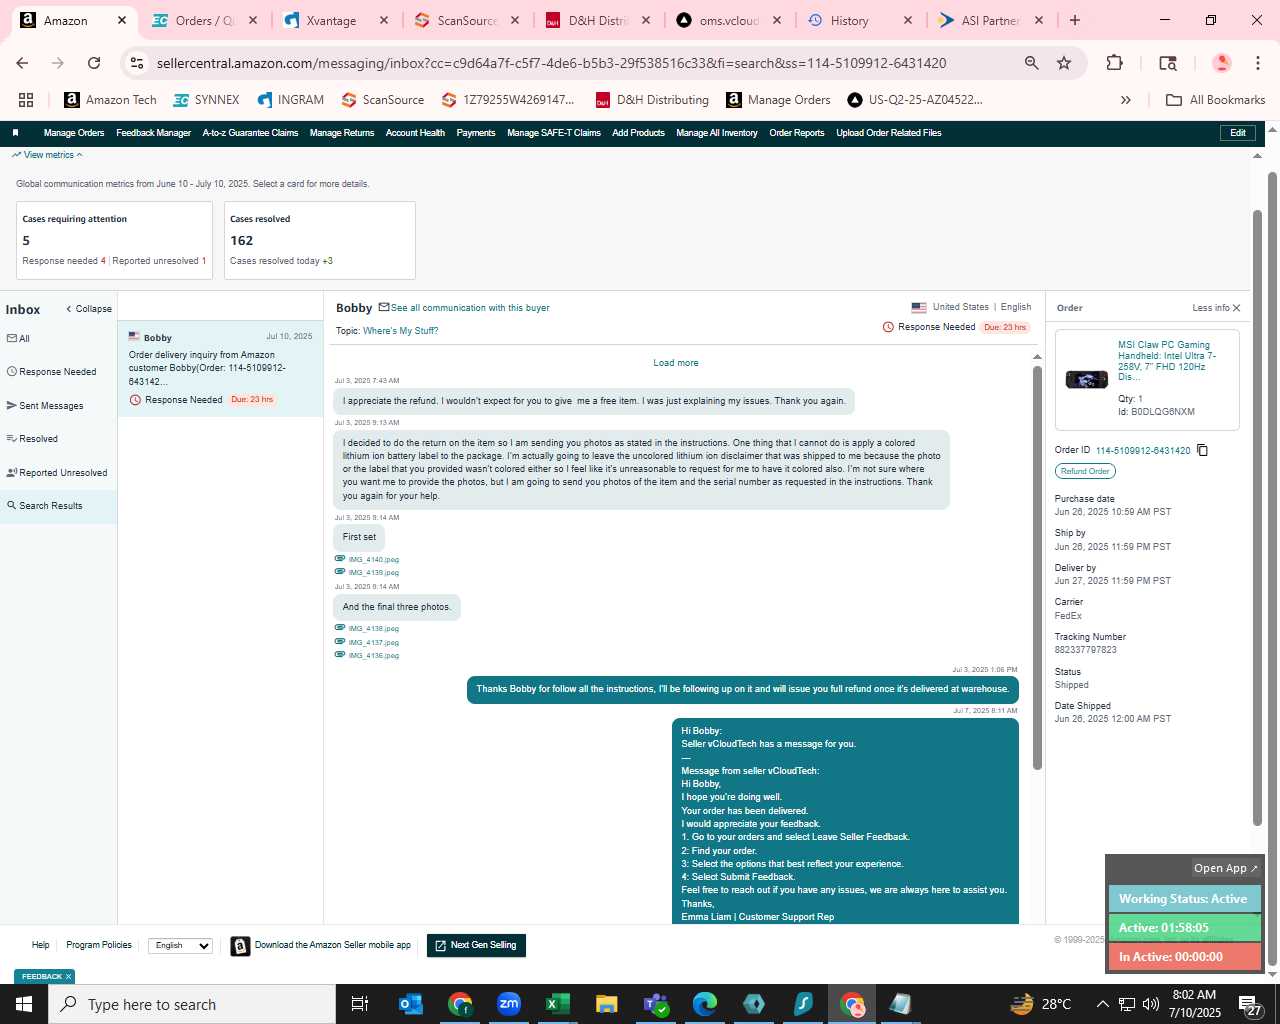Viewport: 1280px width, 1024px height.
Task: Go back using browser back arrow
Action: (x=22, y=63)
